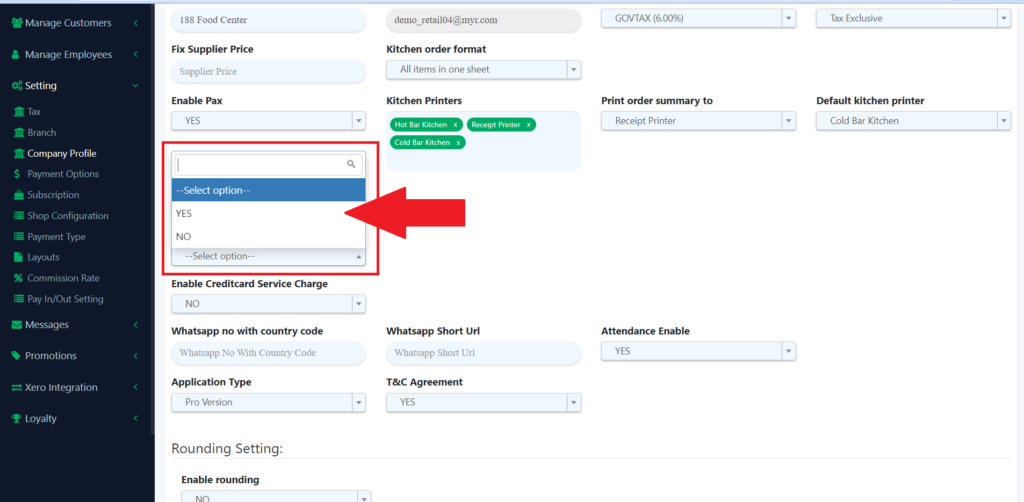Click the Loyalty trophy icon
This screenshot has height=502, width=1024.
click(x=16, y=418)
